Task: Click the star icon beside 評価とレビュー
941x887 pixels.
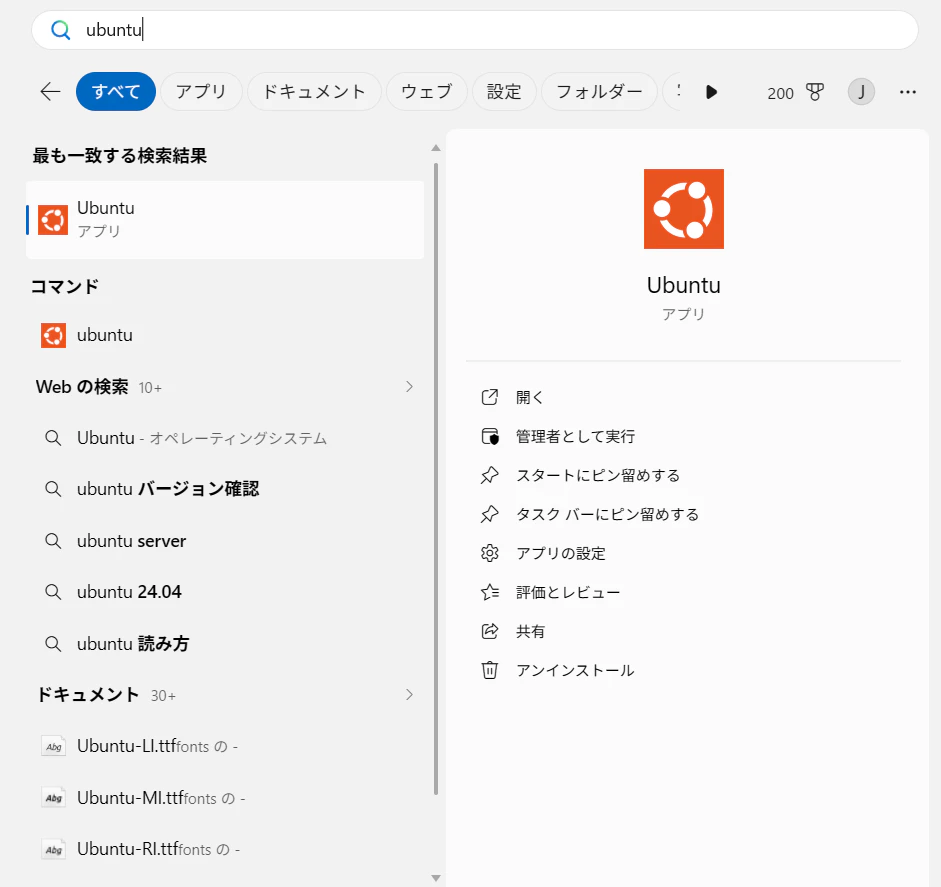Action: [490, 592]
